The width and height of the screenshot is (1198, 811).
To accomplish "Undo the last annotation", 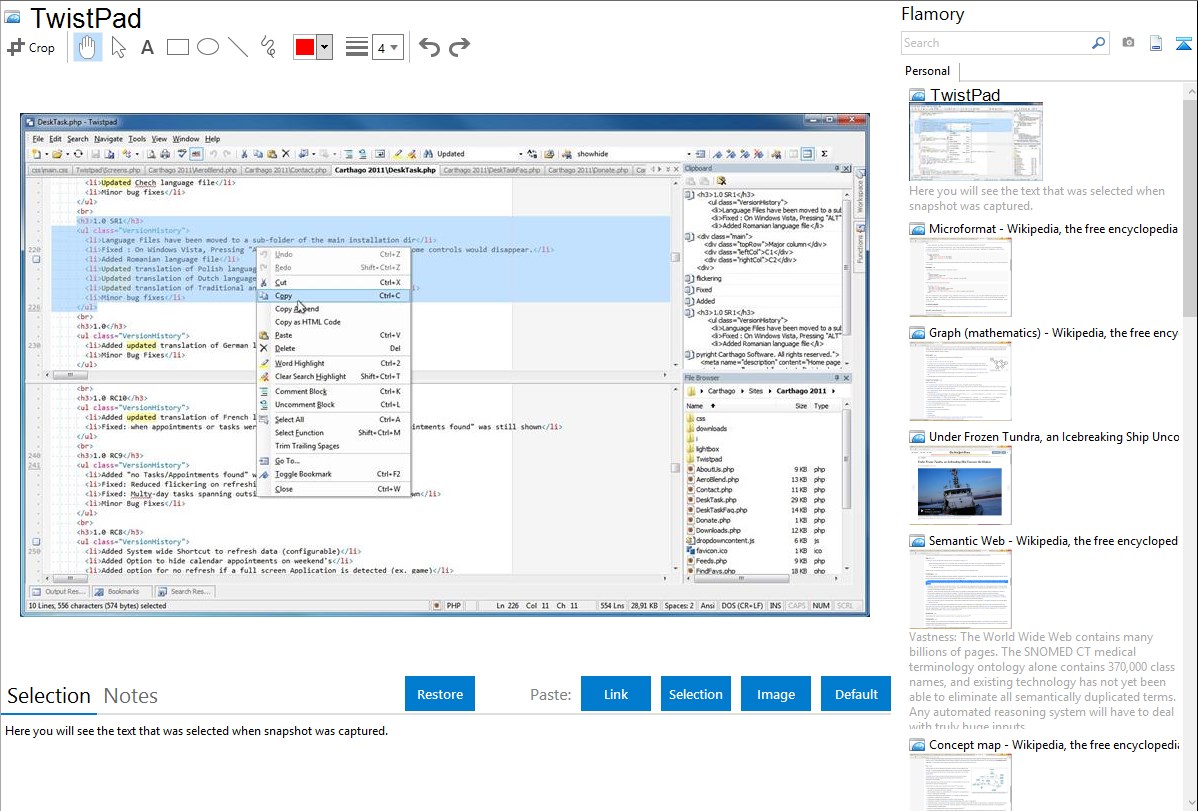I will point(429,47).
